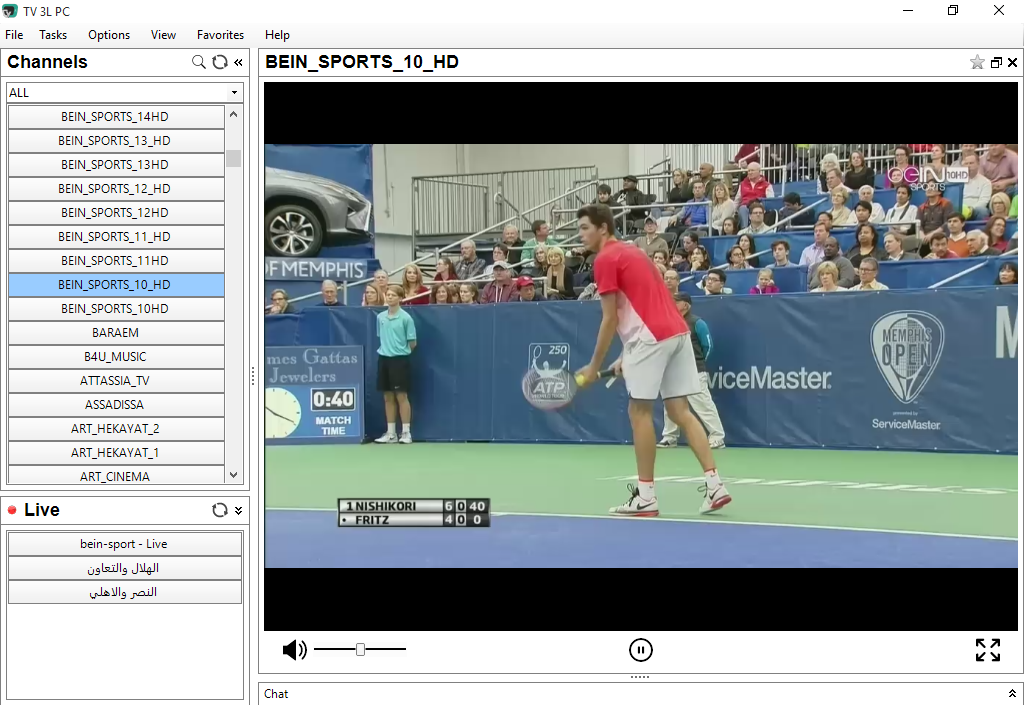Open the channel search magnifier icon

click(199, 62)
